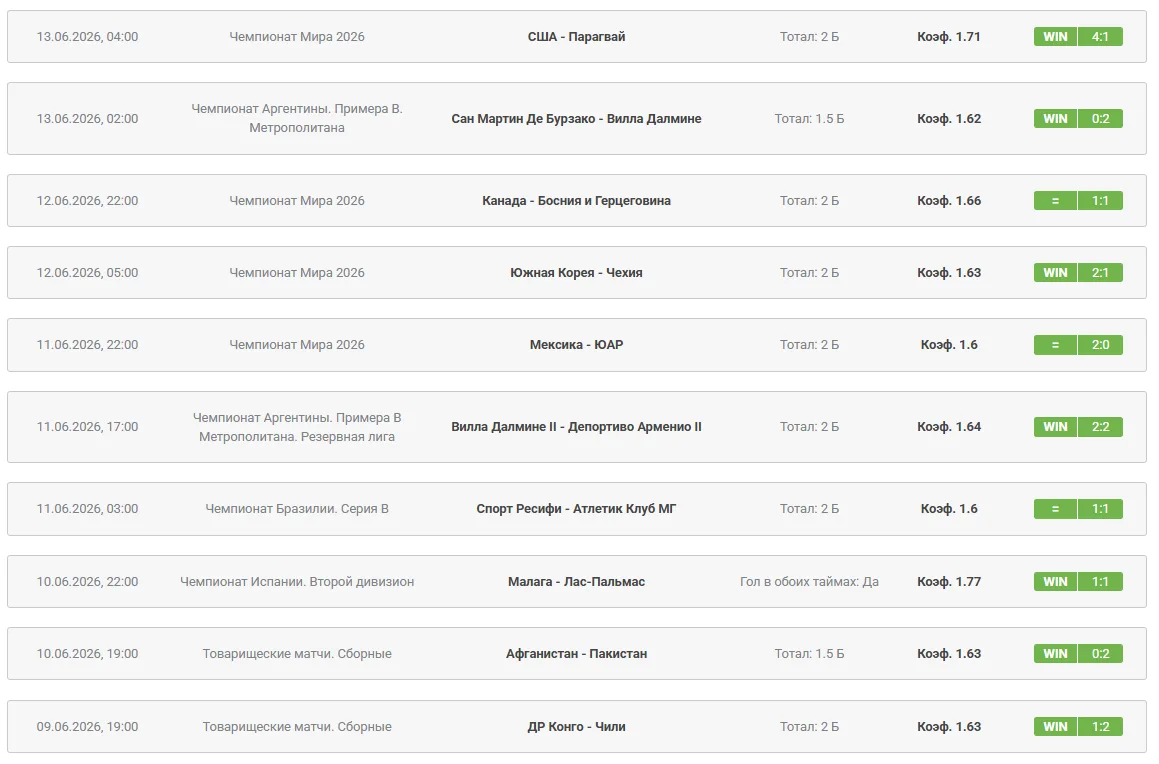This screenshot has height=764, width=1159.
Task: Click the 2:0 score badge
Action: 1100,345
